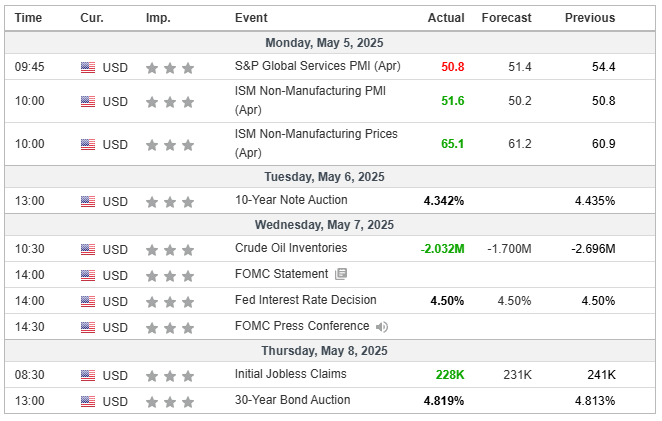Click the Actual column header
The height and width of the screenshot is (421, 662).
click(446, 18)
